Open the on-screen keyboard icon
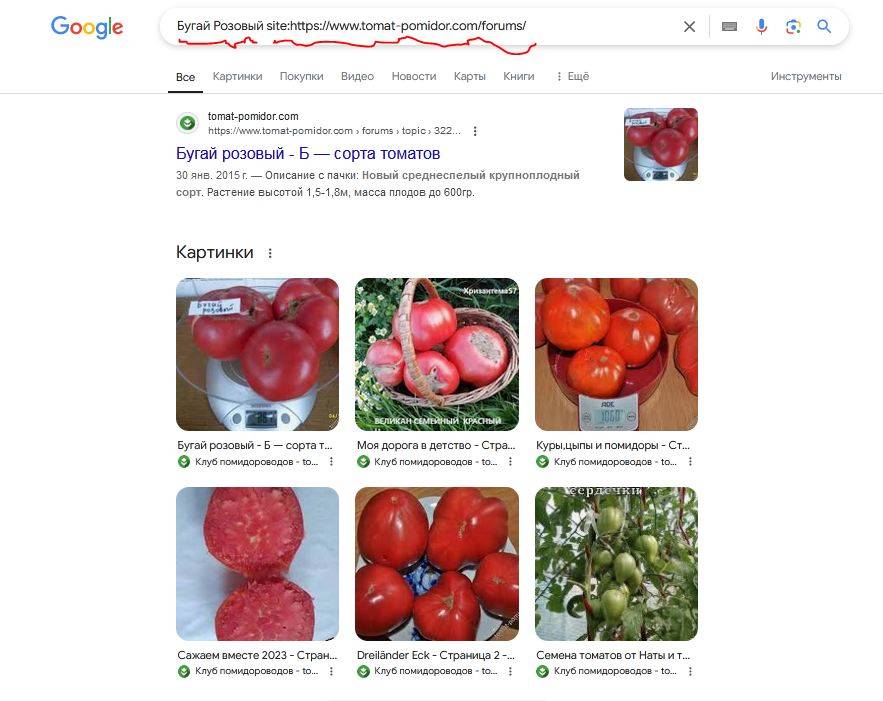 (x=729, y=26)
